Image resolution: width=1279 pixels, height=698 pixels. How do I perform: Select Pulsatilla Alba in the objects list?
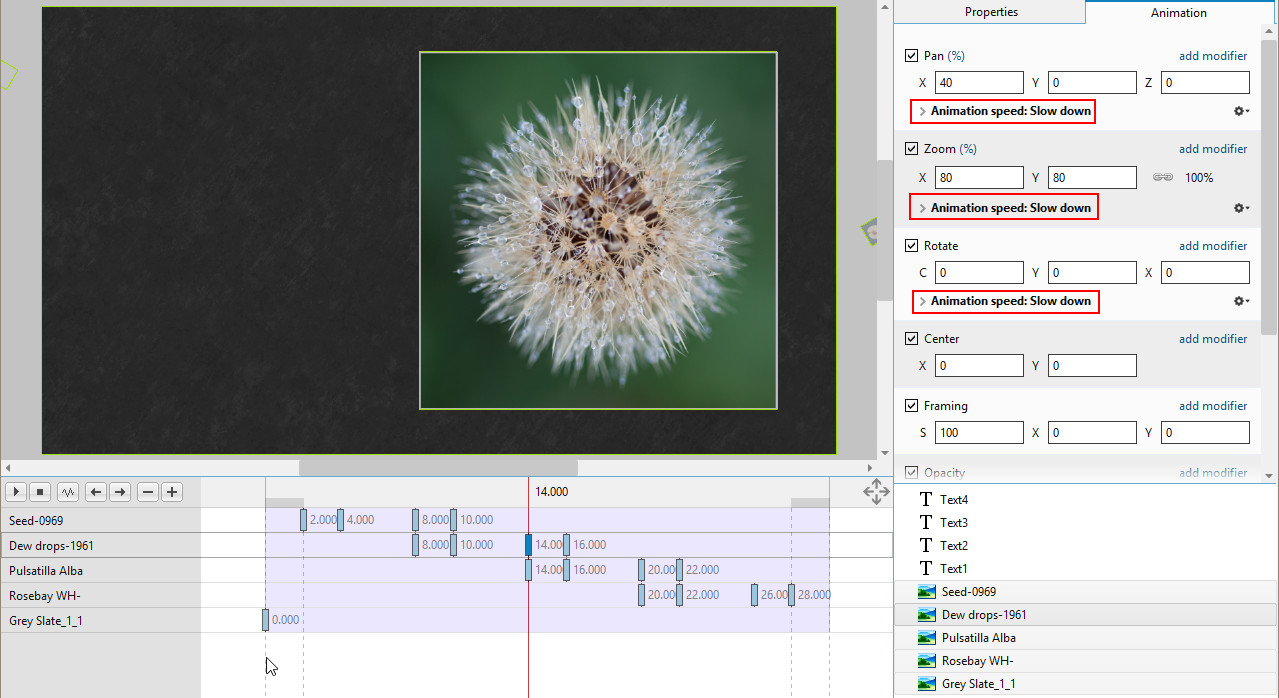point(978,638)
